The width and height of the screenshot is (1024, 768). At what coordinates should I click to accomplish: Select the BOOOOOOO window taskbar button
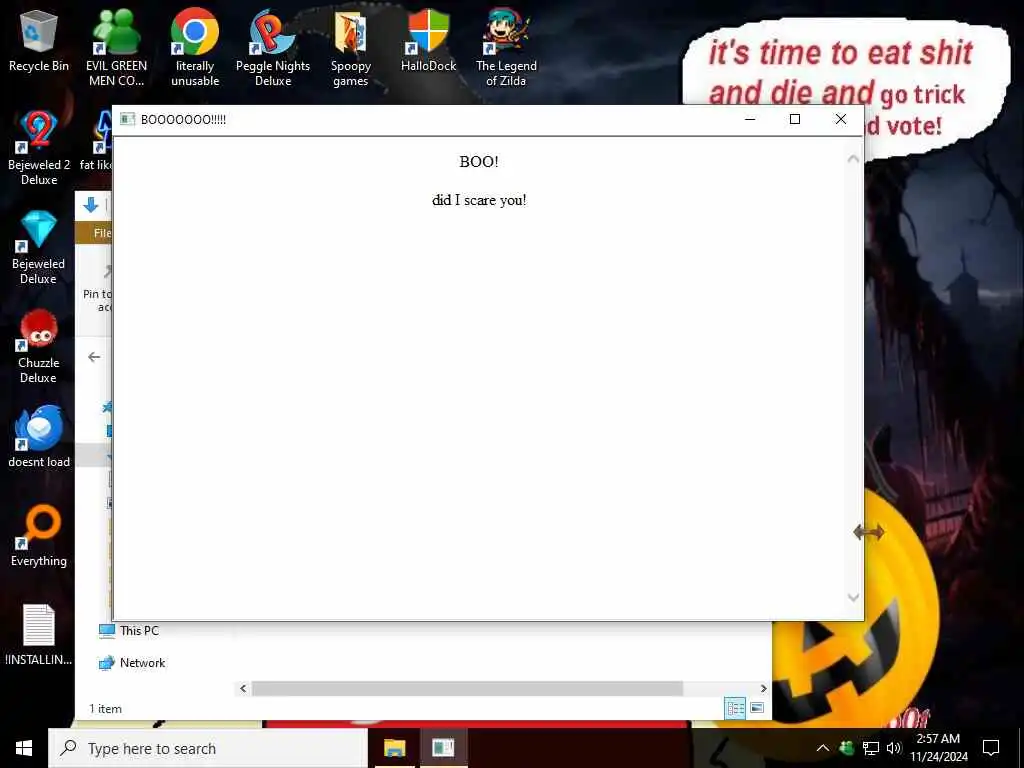coord(443,748)
